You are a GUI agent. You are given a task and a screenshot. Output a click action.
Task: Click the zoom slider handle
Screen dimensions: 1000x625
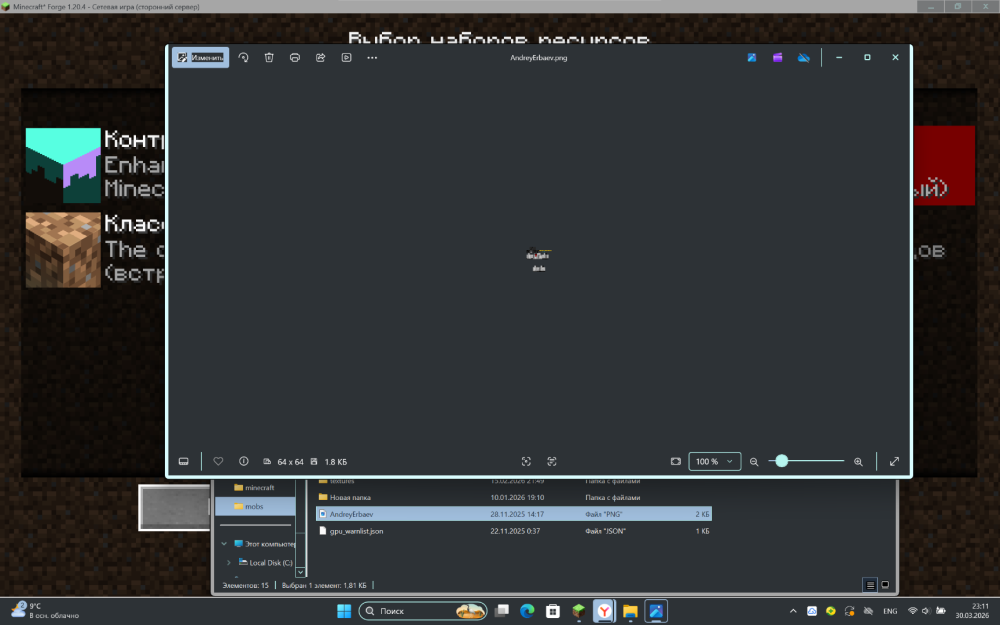point(781,461)
